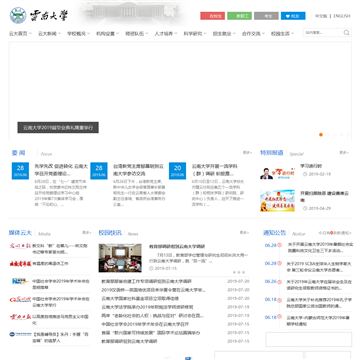Click the green 教职工 button
Screen dimensions: 360x360
click(239, 16)
